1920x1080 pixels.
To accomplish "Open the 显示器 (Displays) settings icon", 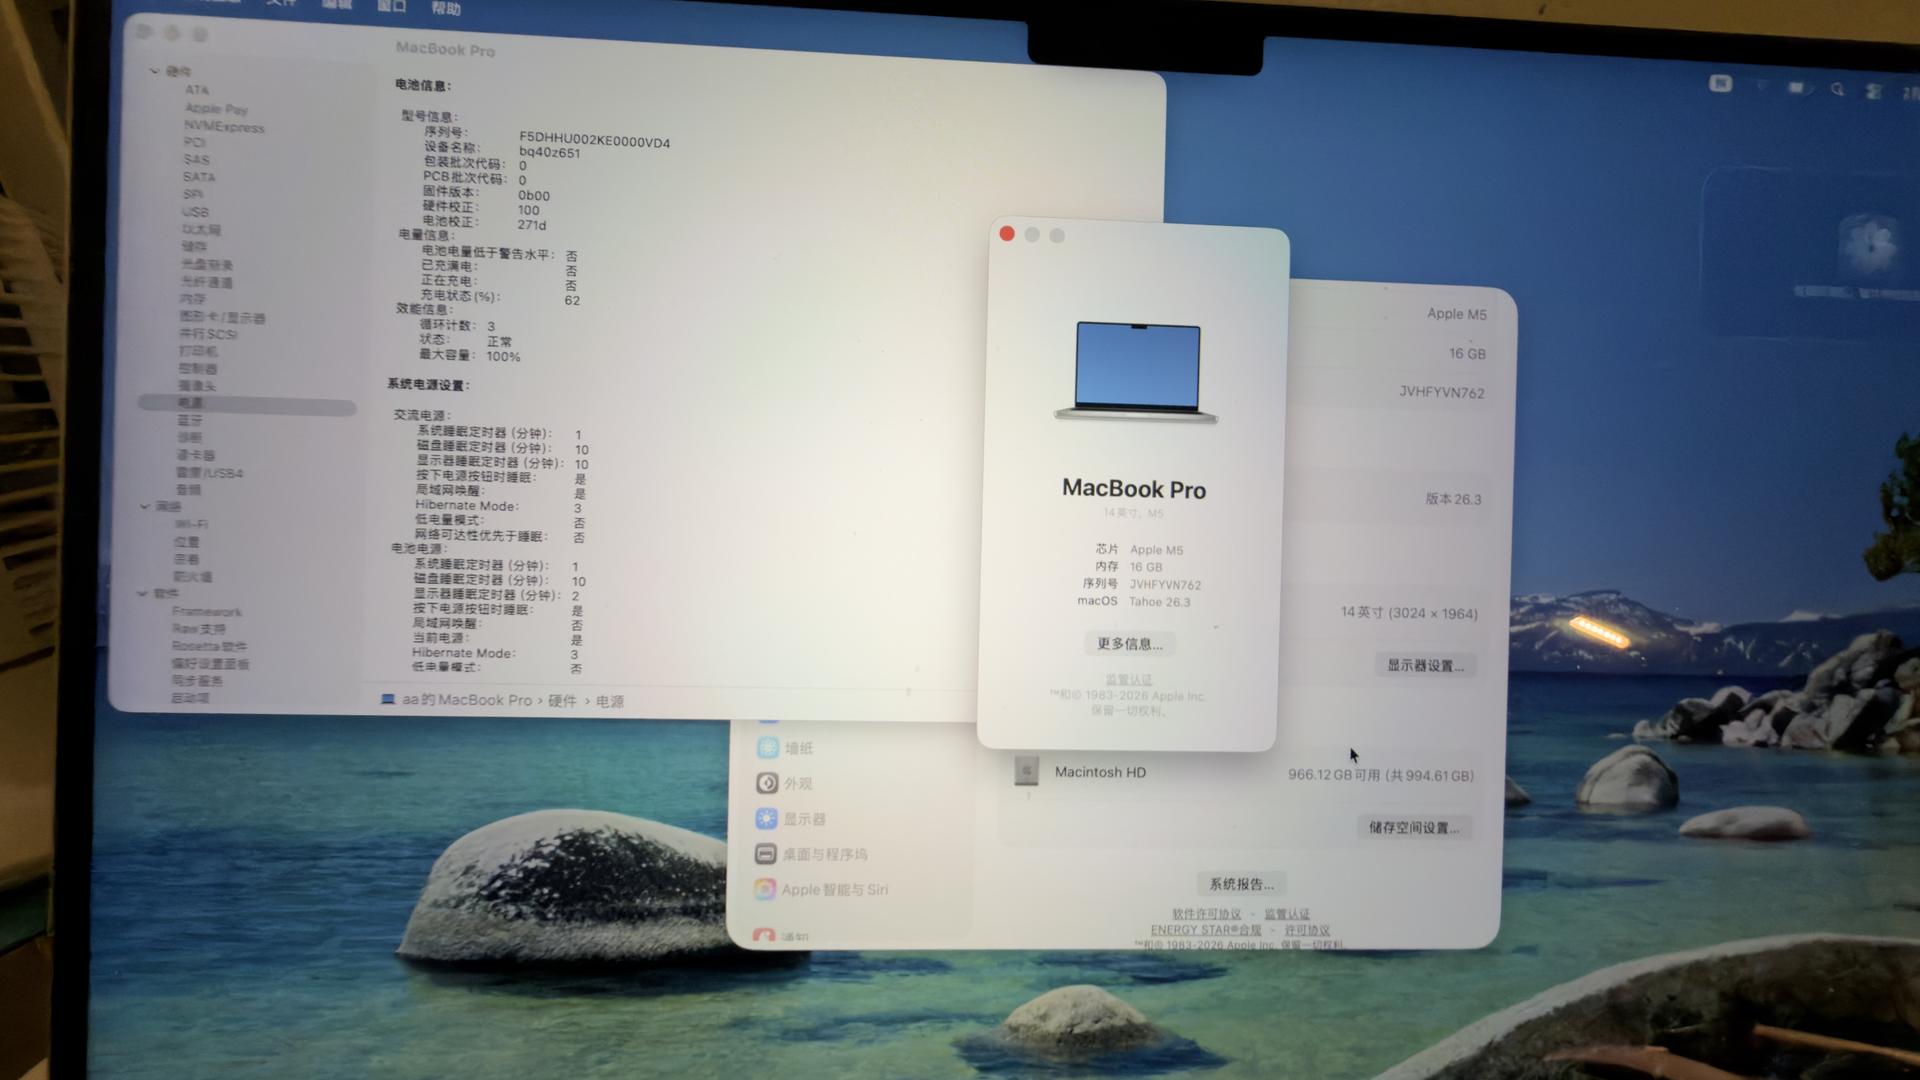I will 767,818.
